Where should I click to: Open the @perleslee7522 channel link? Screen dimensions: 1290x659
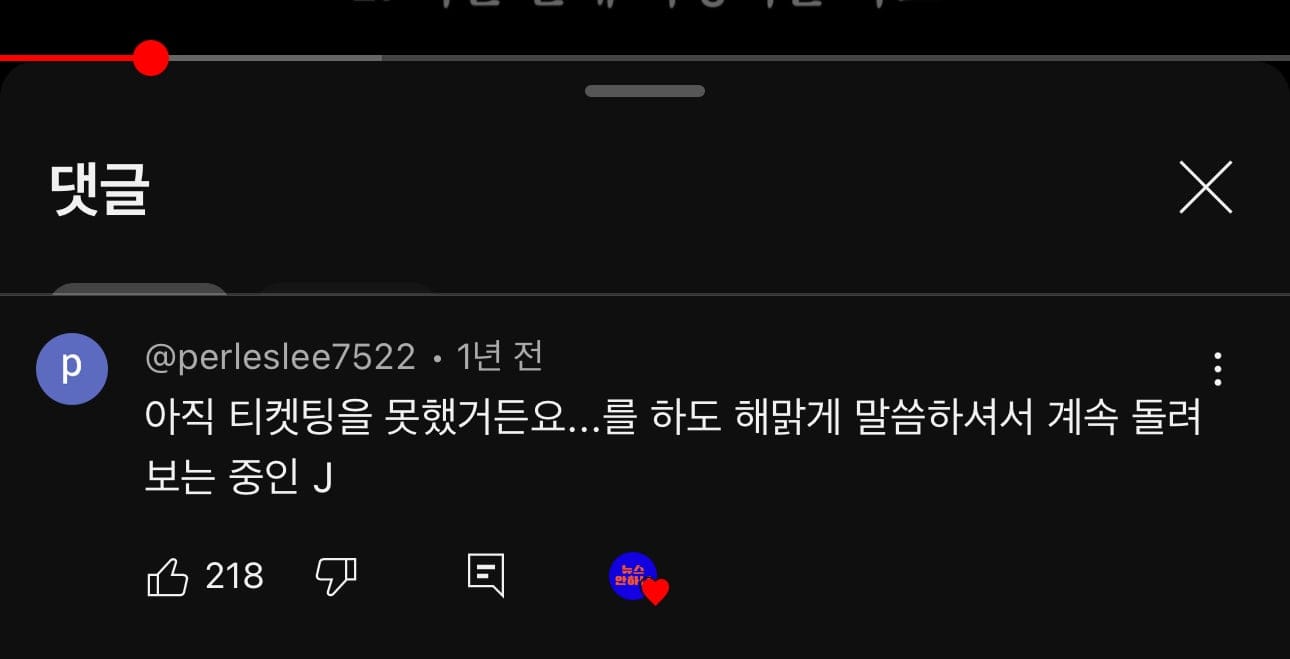tap(280, 357)
